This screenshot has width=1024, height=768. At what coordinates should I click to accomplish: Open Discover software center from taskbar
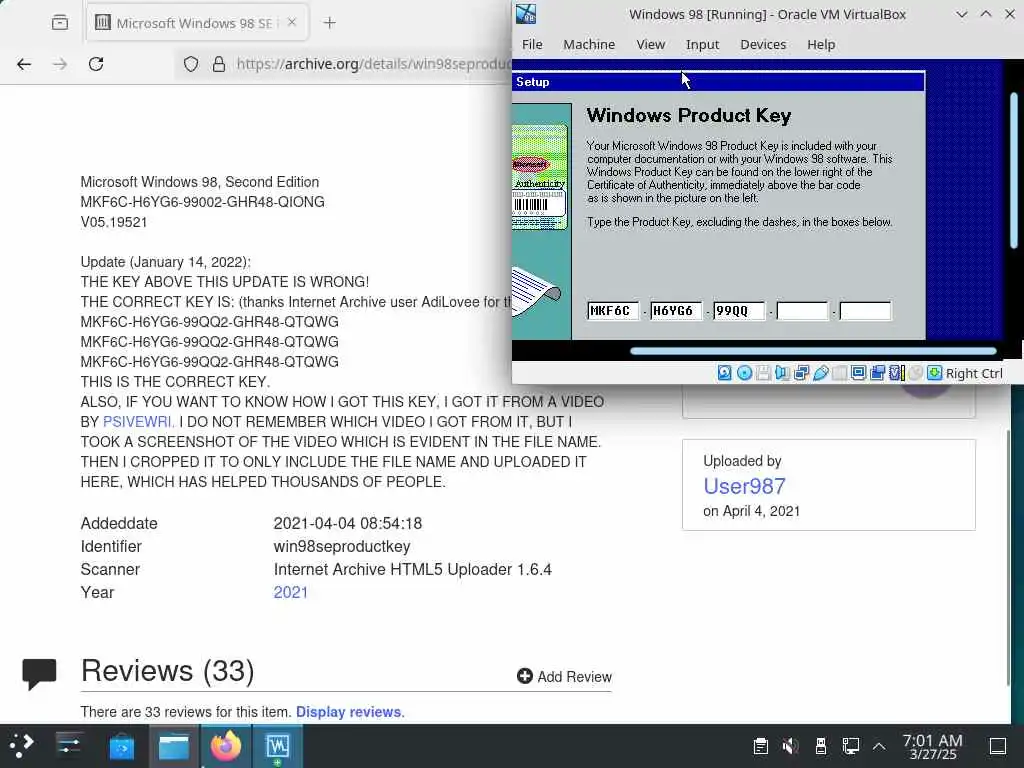click(121, 745)
